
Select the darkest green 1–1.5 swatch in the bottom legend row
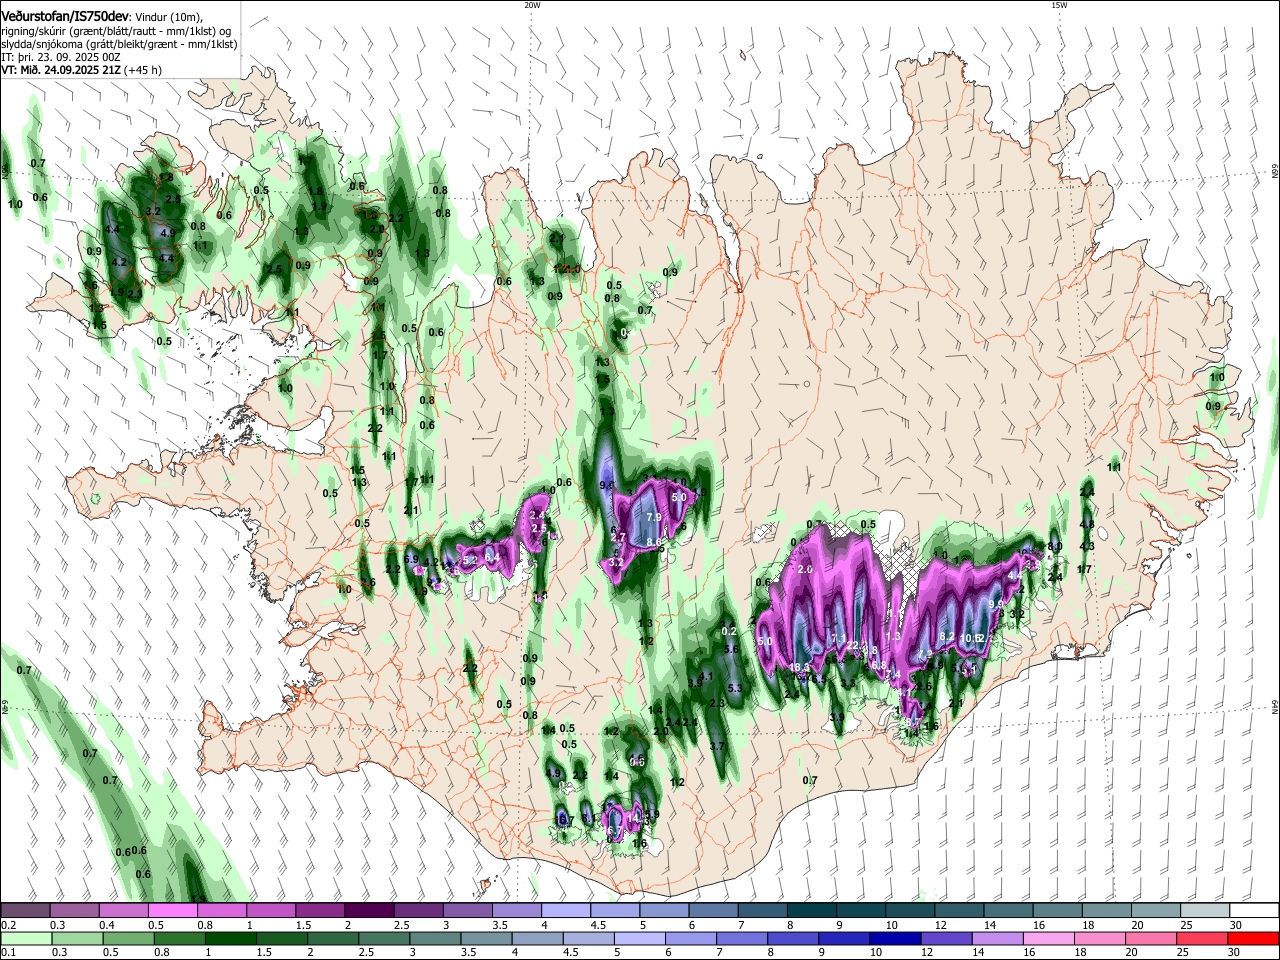[229, 938]
